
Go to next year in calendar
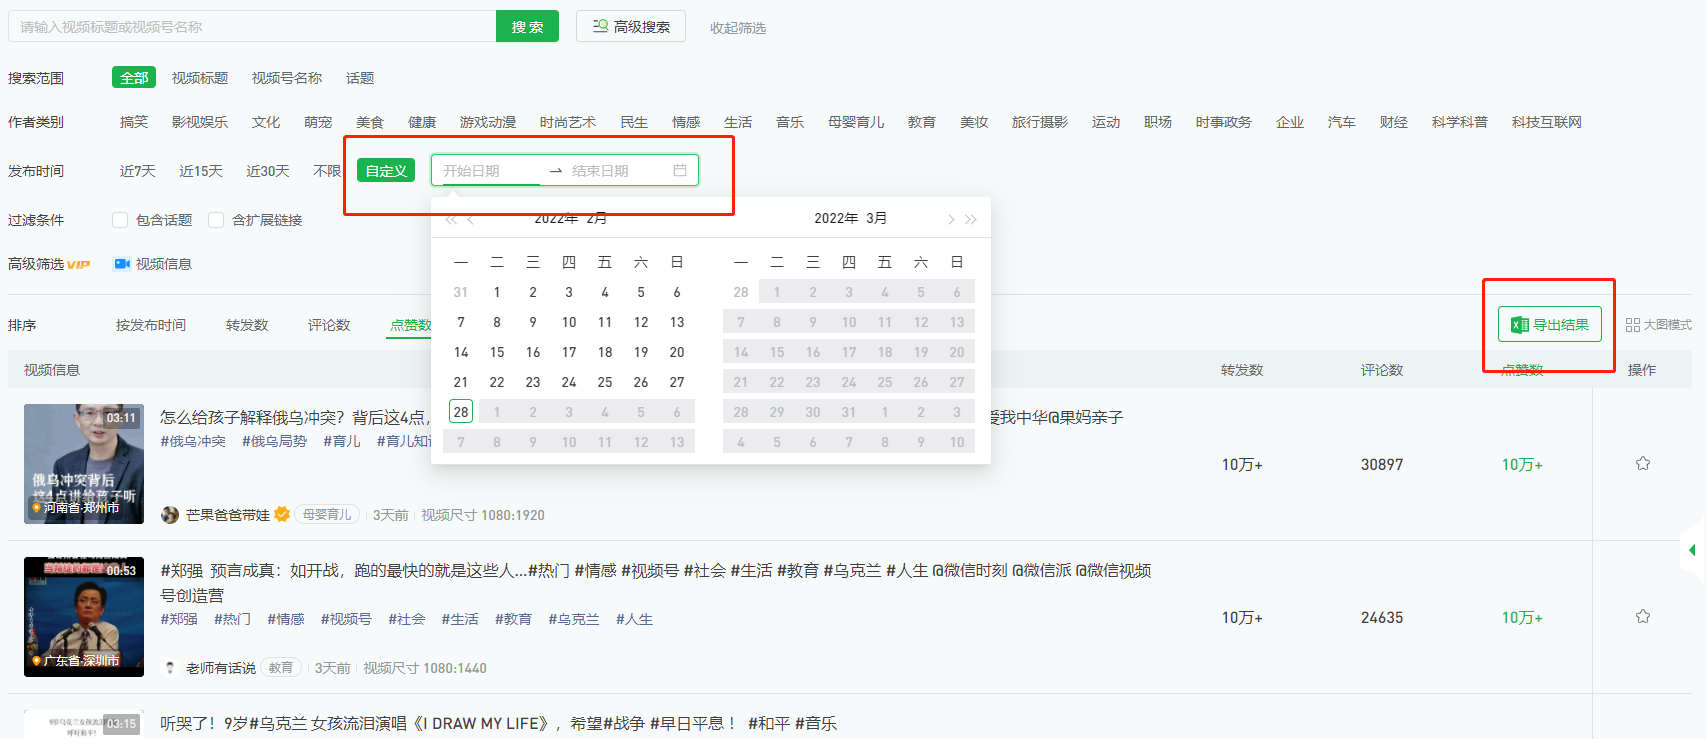[x=971, y=219]
